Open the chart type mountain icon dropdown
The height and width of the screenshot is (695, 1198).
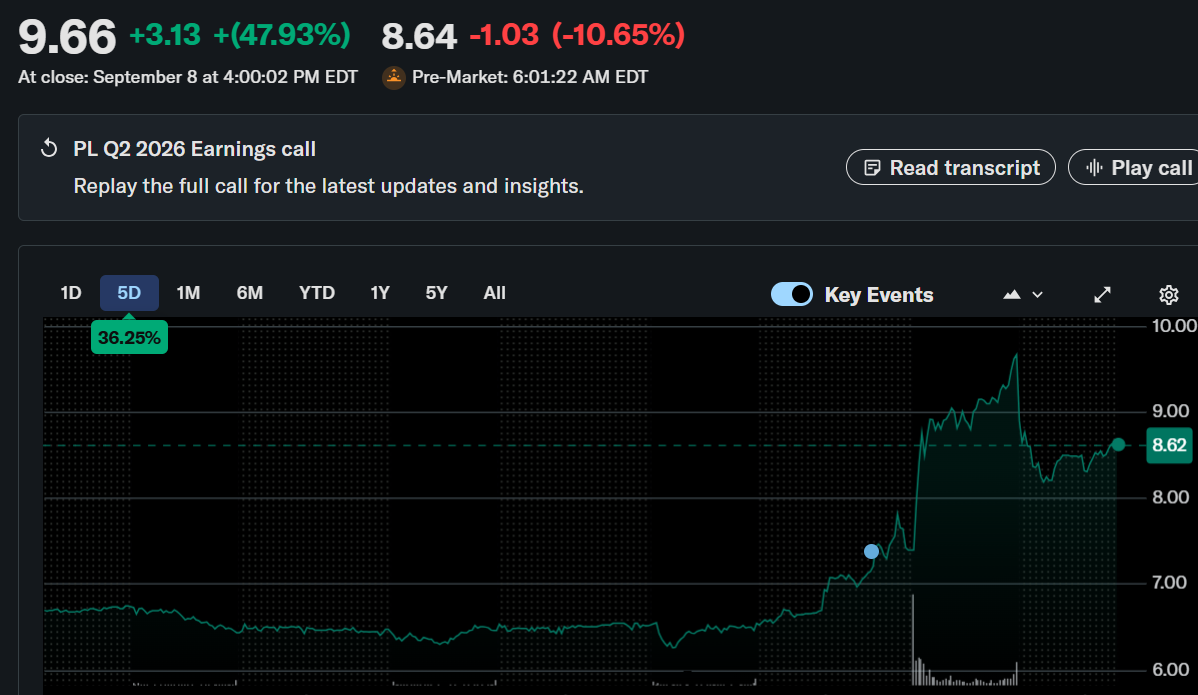tap(1022, 295)
